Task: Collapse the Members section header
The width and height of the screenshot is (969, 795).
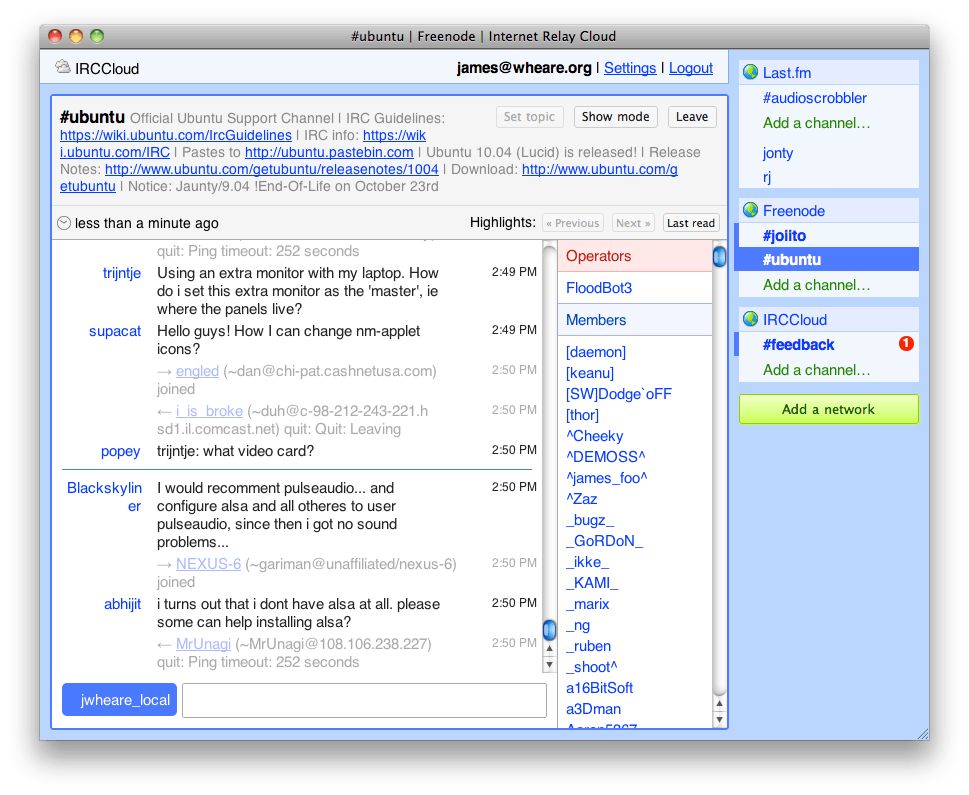Action: [x=597, y=319]
